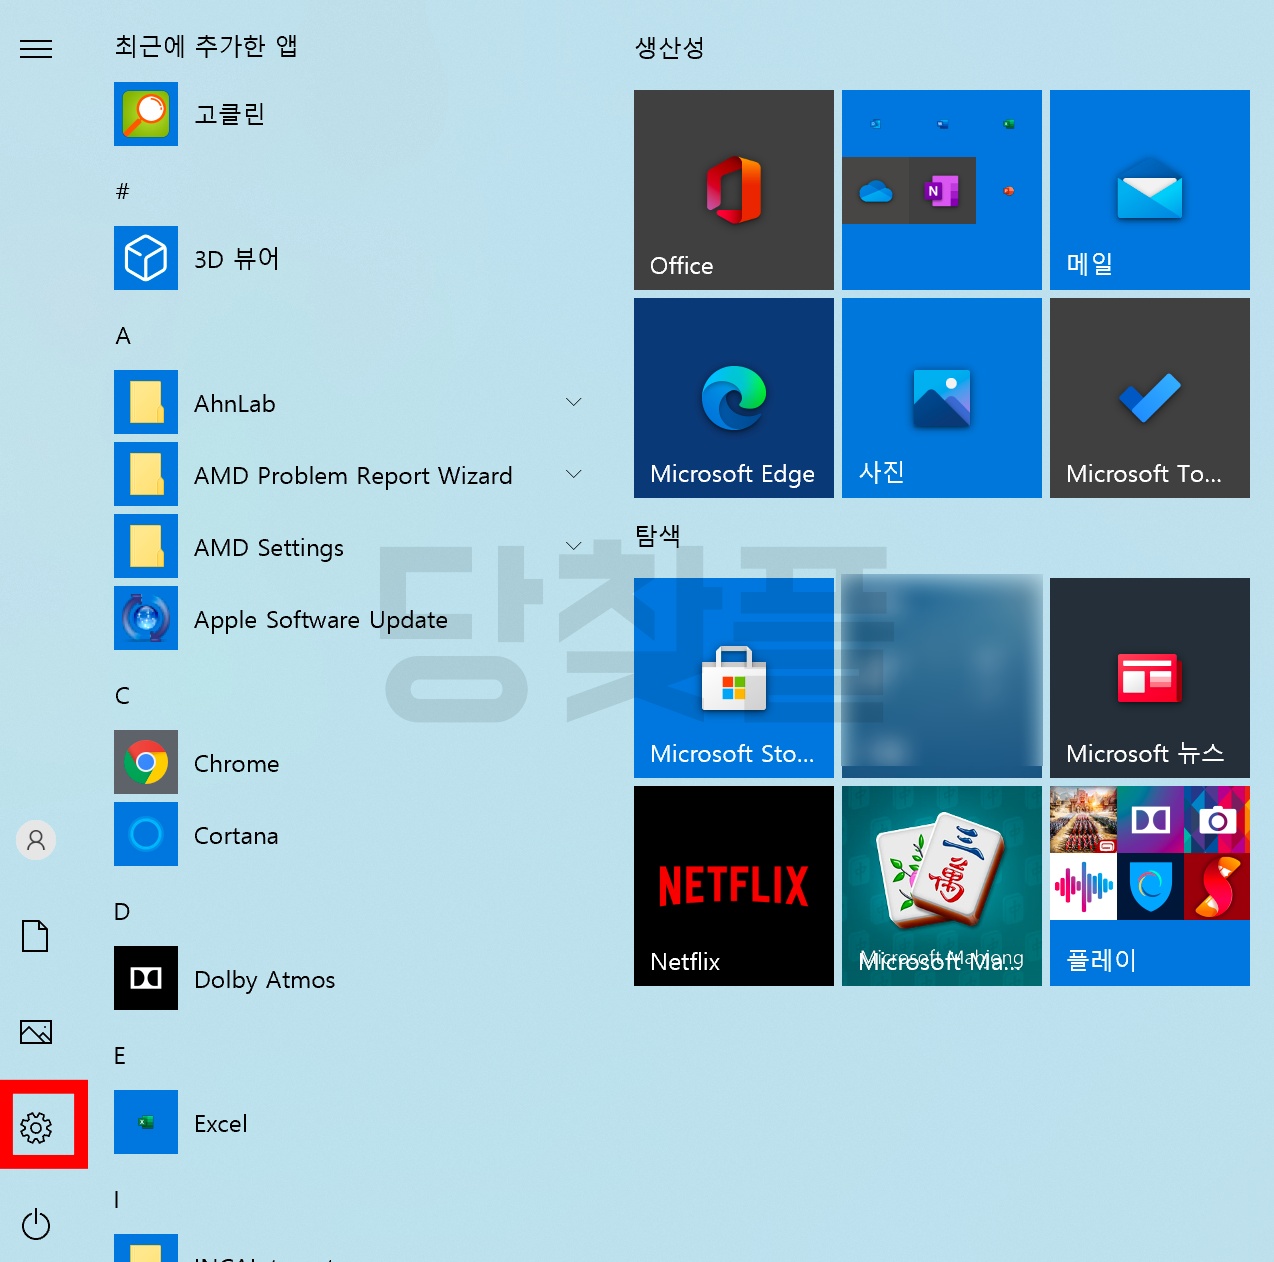Open the Microsoft Store tile
Image resolution: width=1274 pixels, height=1262 pixels.
pyautogui.click(x=734, y=678)
